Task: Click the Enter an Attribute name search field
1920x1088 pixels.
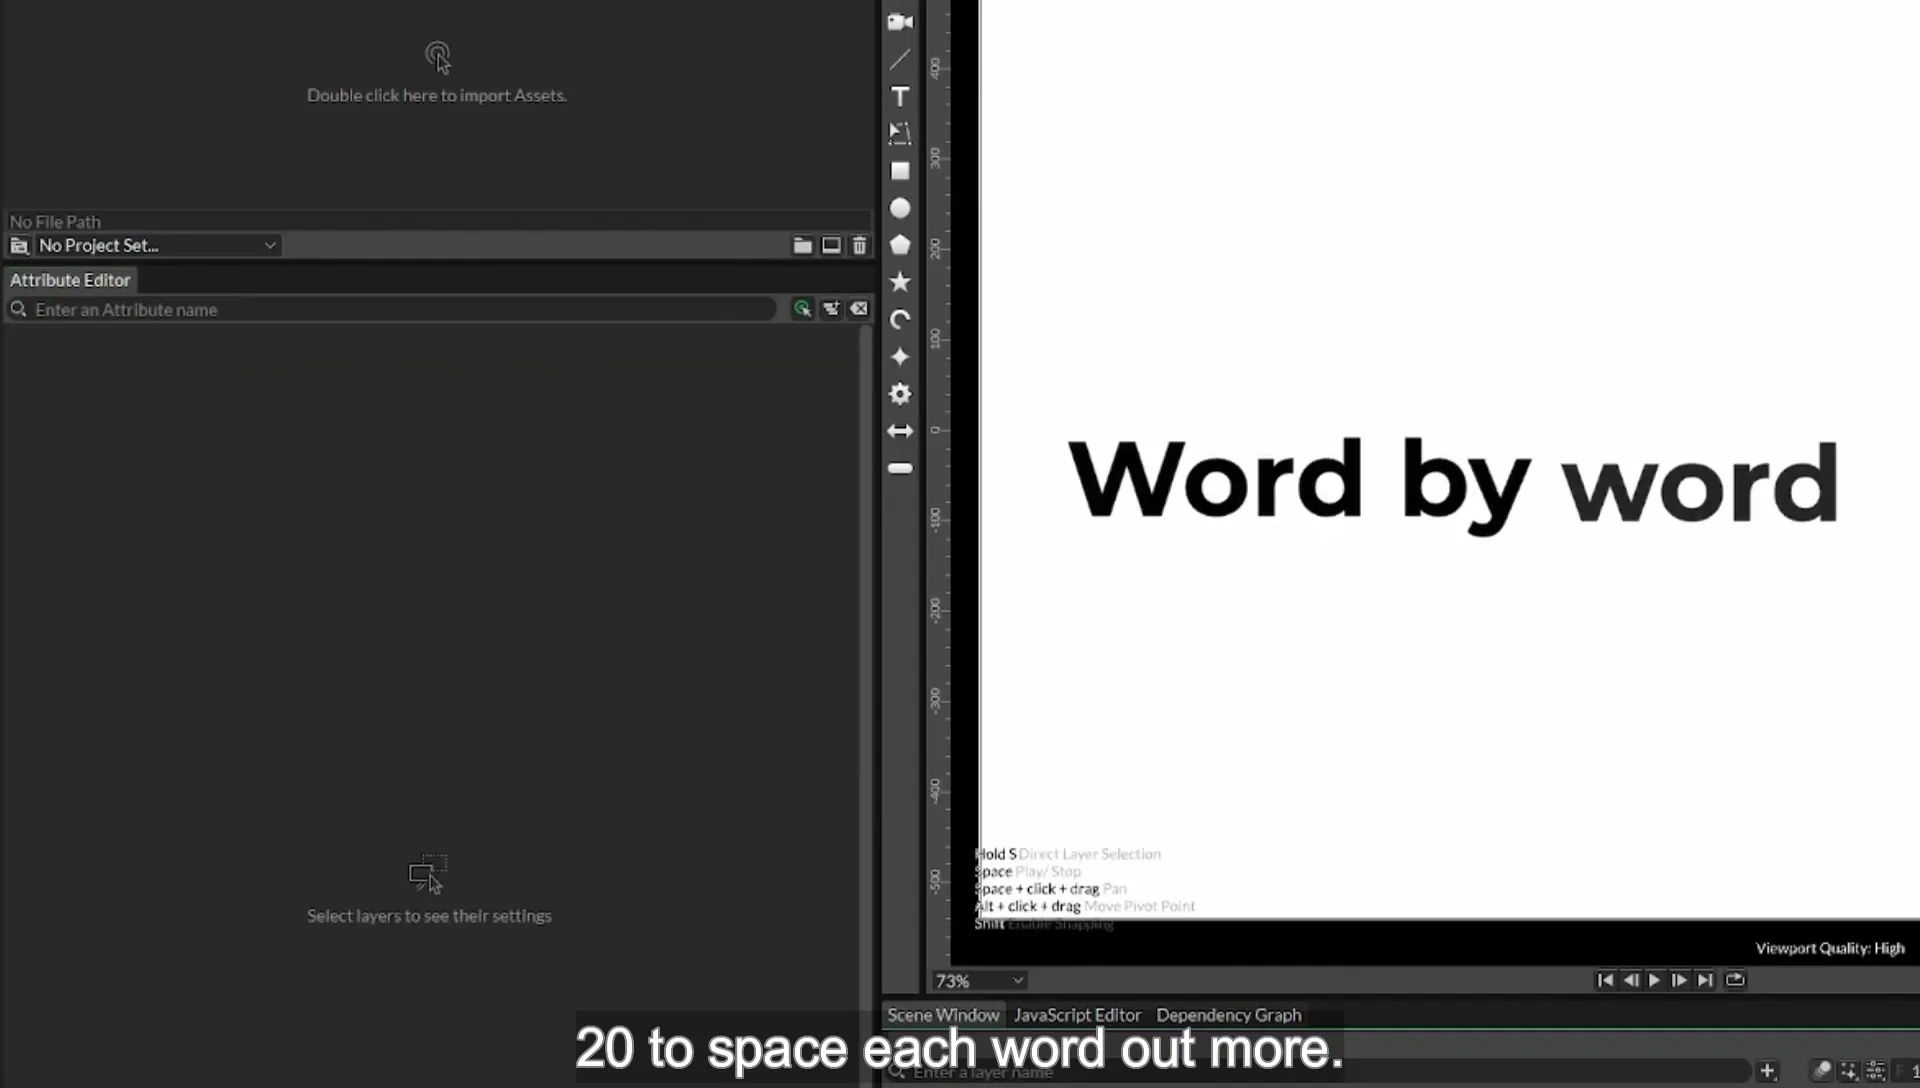Action: click(x=392, y=310)
